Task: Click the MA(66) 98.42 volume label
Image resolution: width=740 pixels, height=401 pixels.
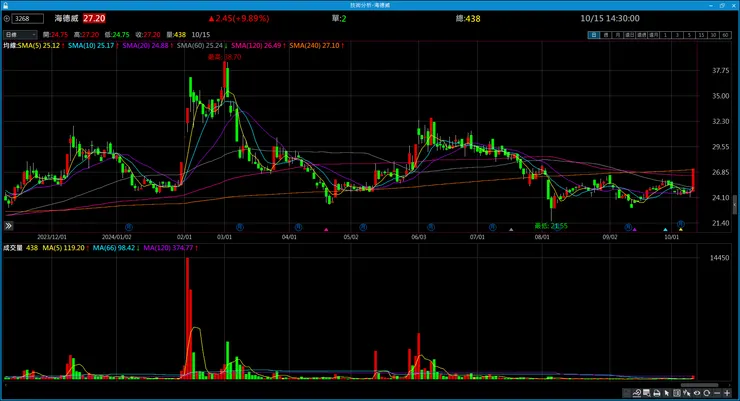Action: (116, 248)
